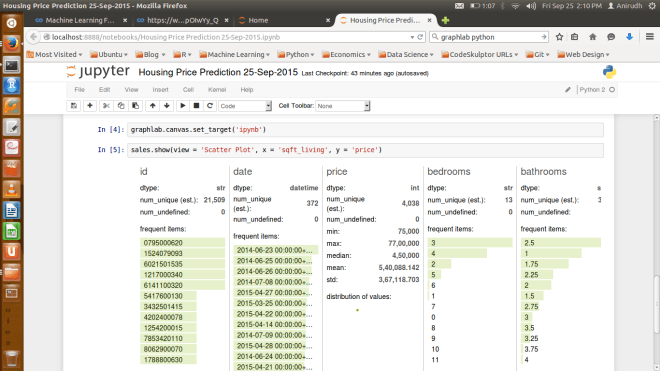The image size is (660, 371).
Task: Switch to the Home tab
Action: tap(258, 20)
